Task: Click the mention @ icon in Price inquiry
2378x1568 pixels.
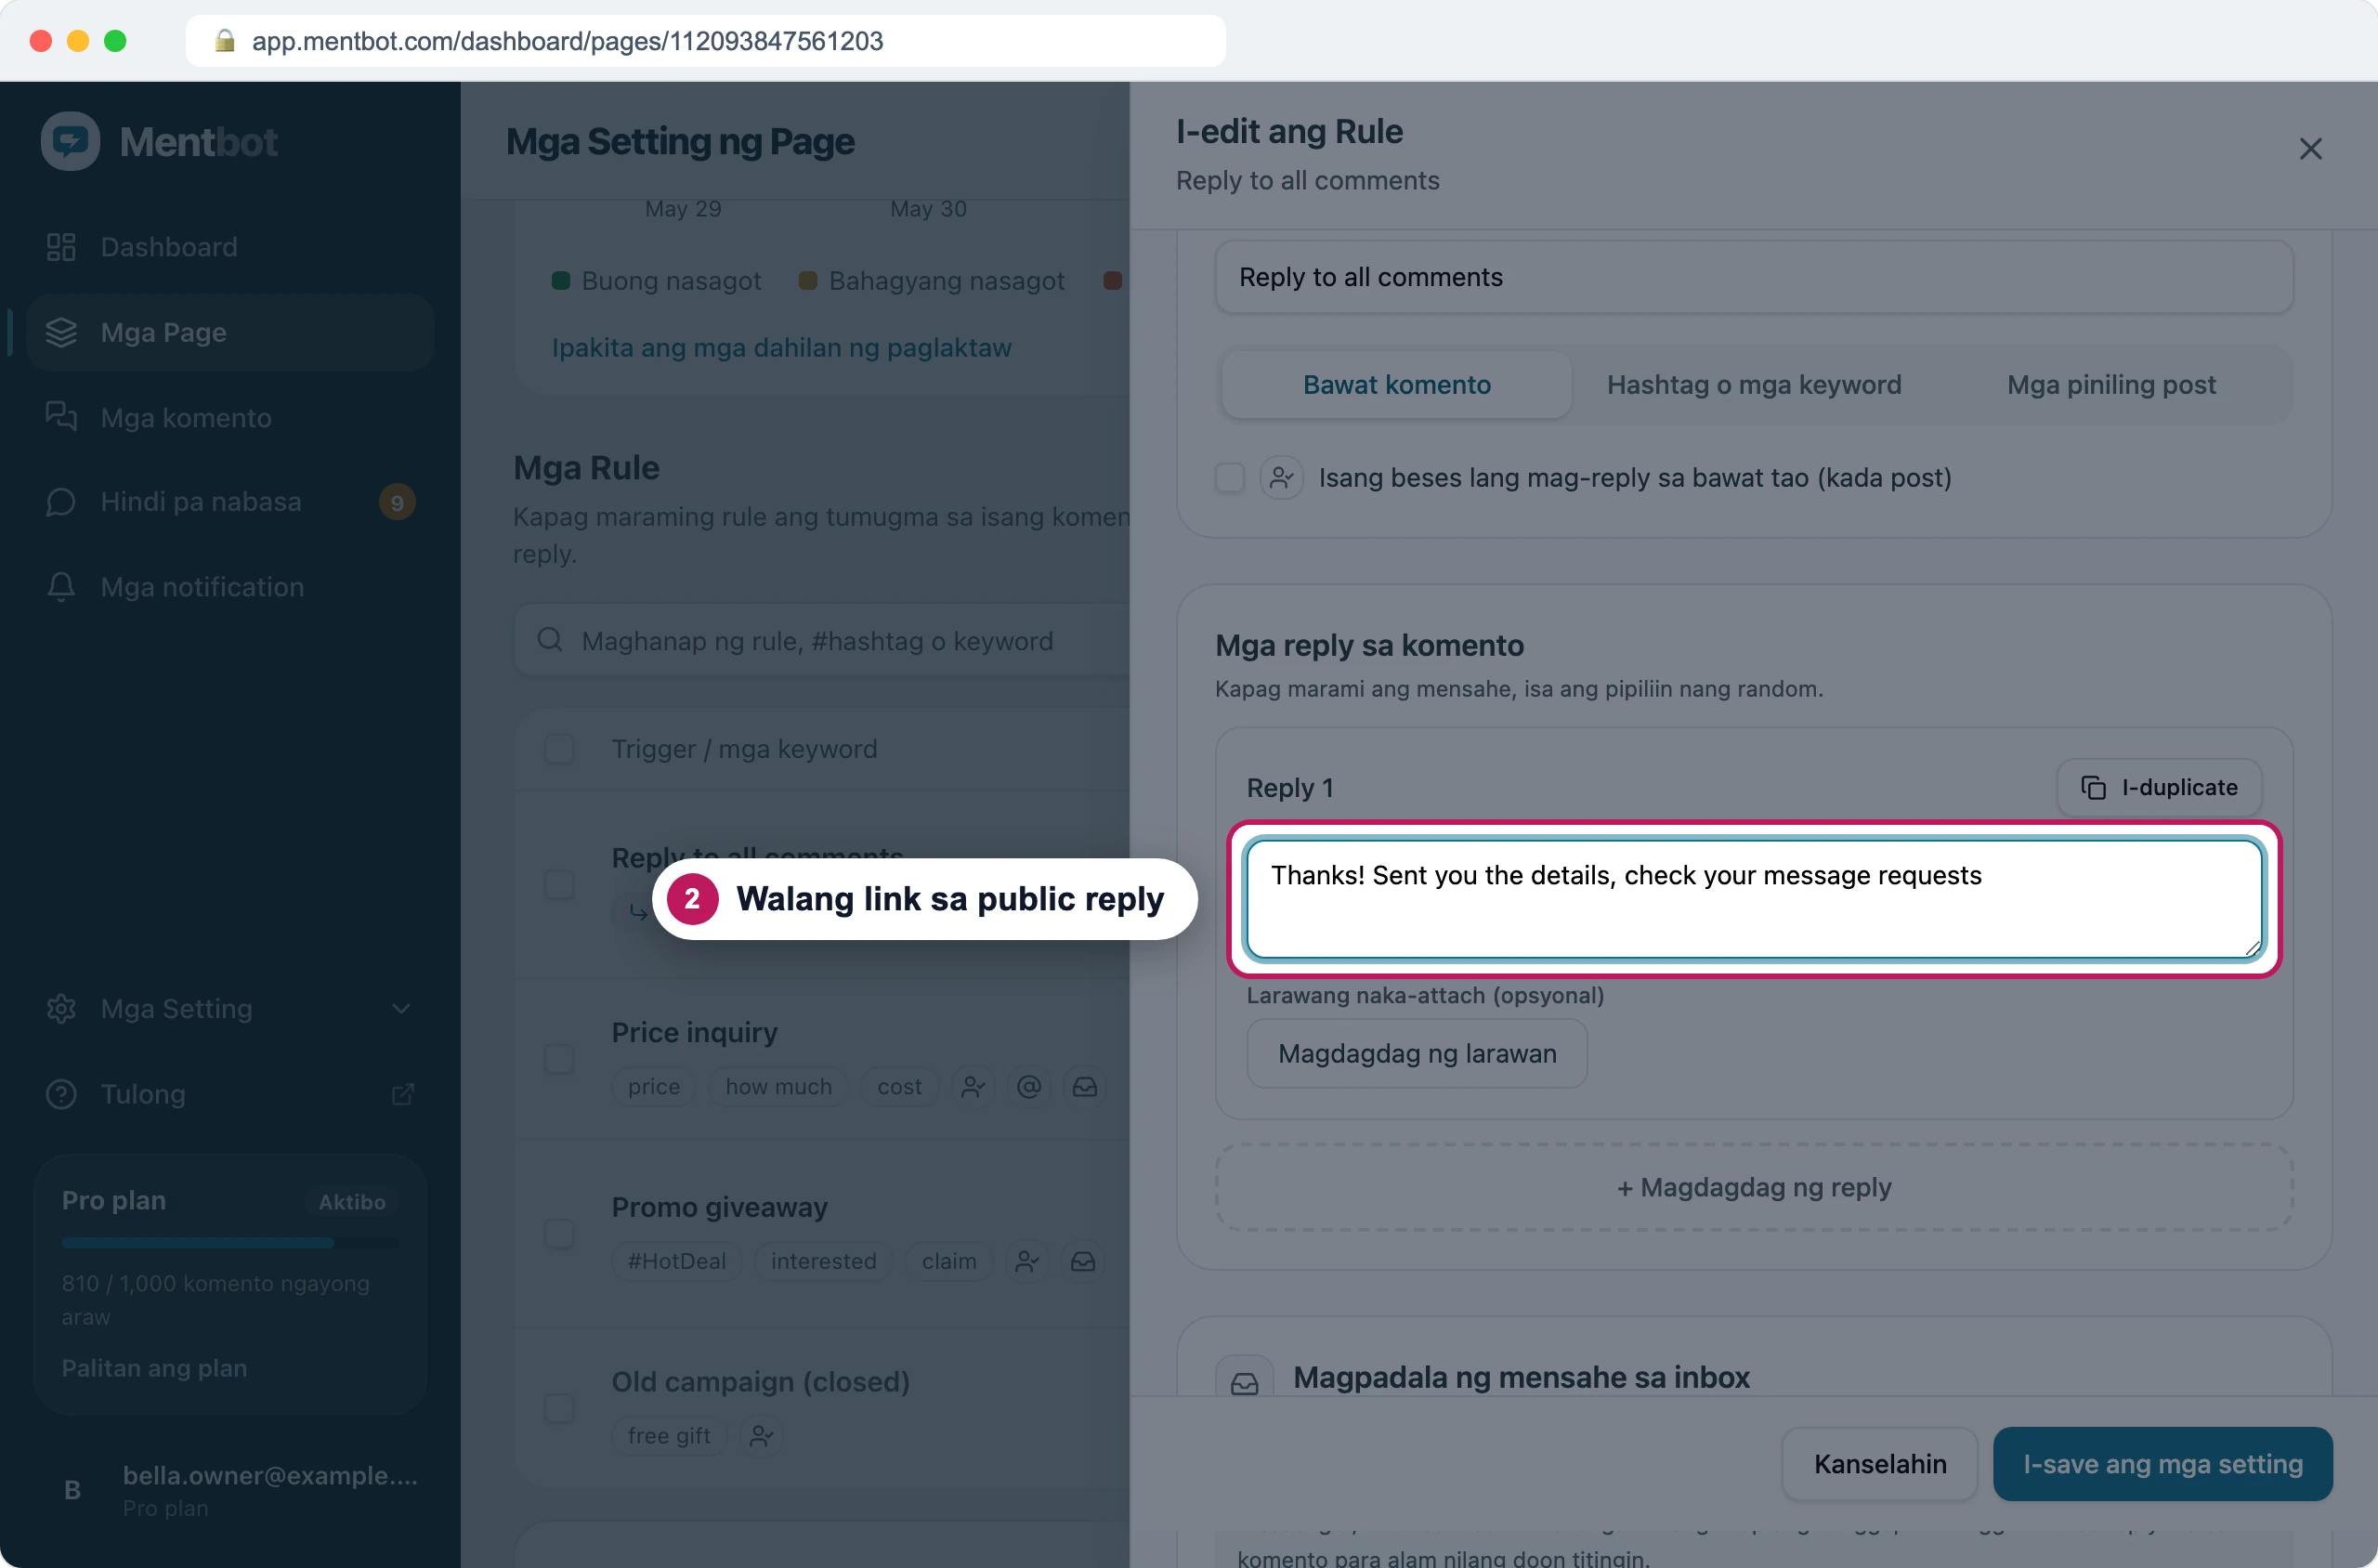Action: [x=1029, y=1087]
